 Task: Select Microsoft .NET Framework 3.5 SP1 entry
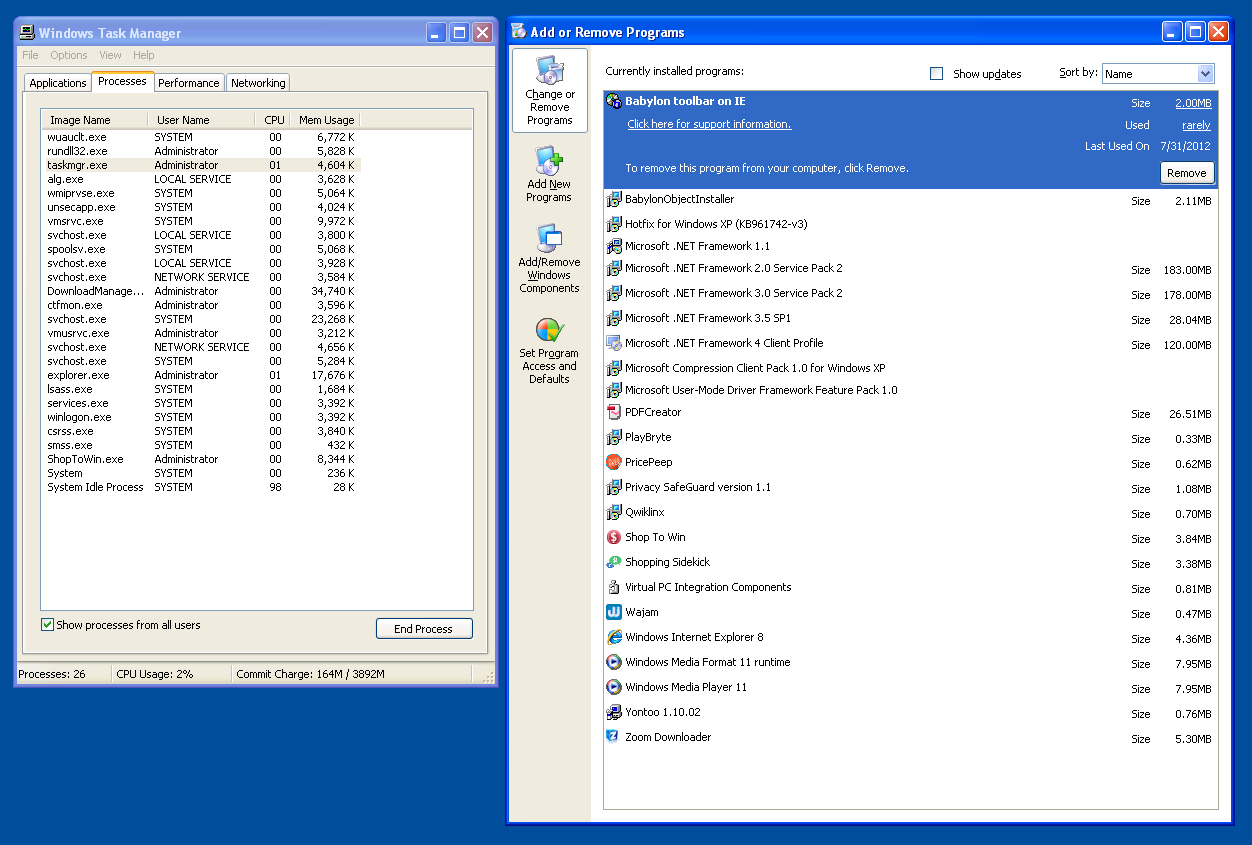pos(910,319)
